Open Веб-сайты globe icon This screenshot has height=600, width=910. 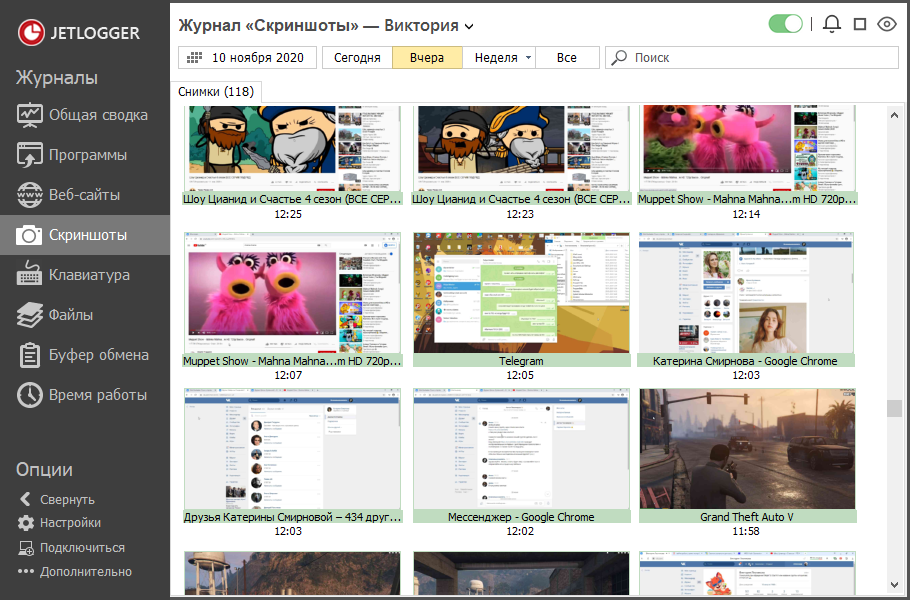pos(30,195)
